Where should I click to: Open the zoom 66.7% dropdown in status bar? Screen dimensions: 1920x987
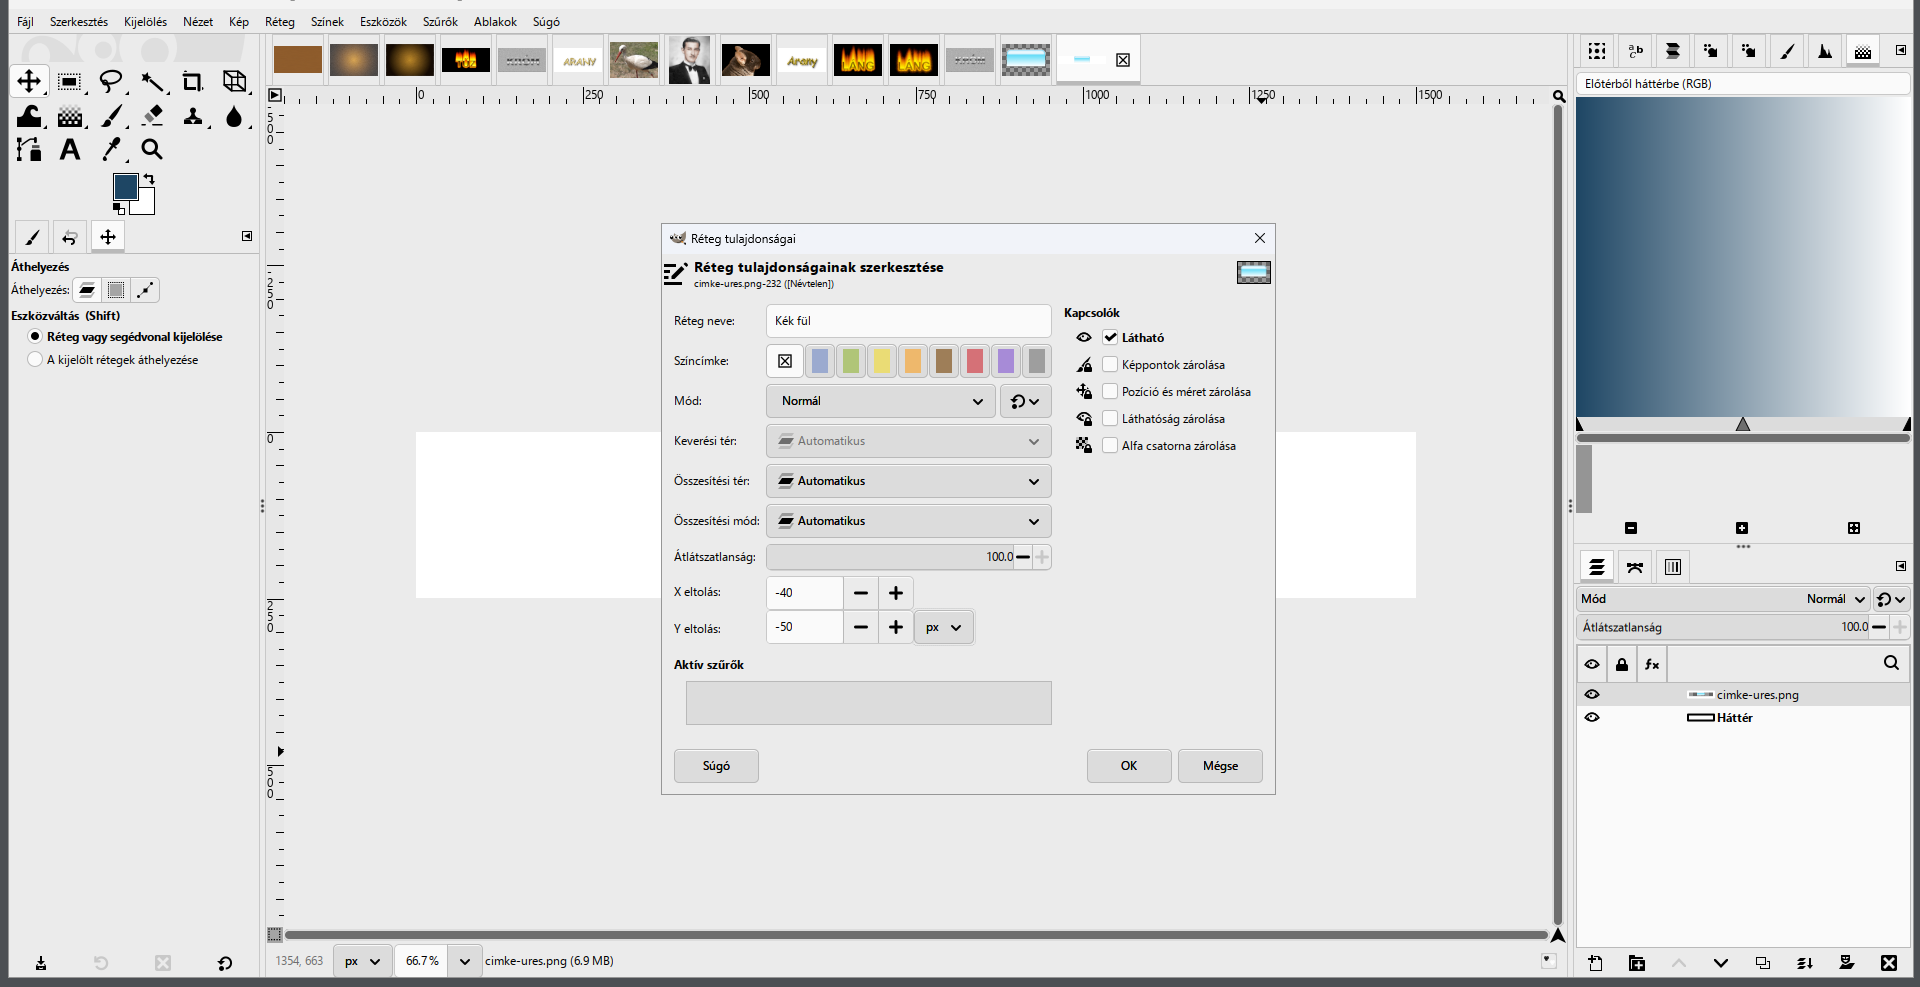pos(464,961)
